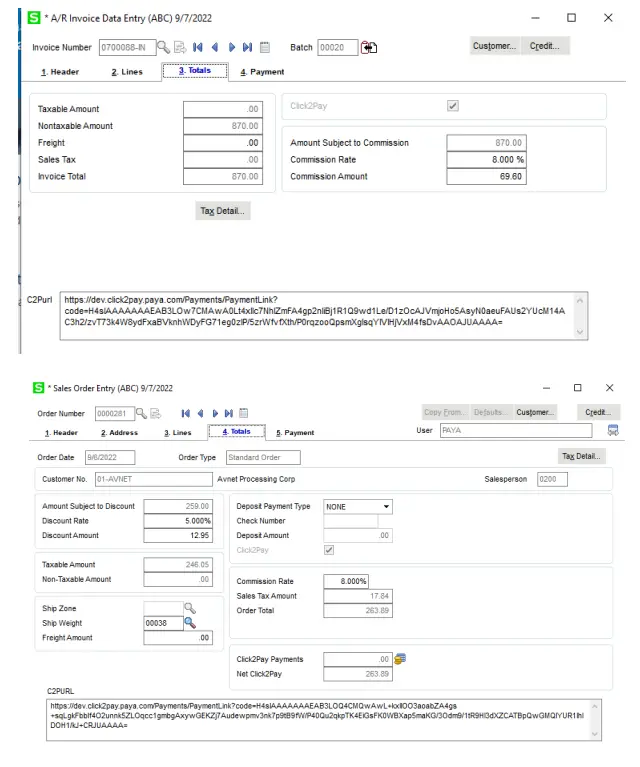This screenshot has height=767, width=640.
Task: Open Tax Detail... in the invoice window
Action: click(x=223, y=211)
